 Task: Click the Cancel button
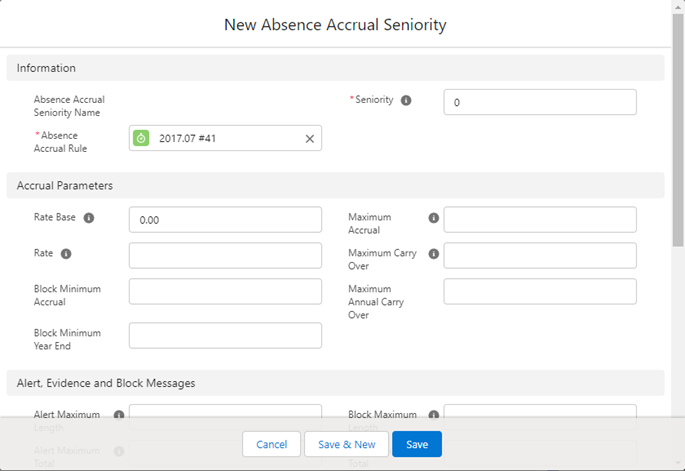[271, 444]
